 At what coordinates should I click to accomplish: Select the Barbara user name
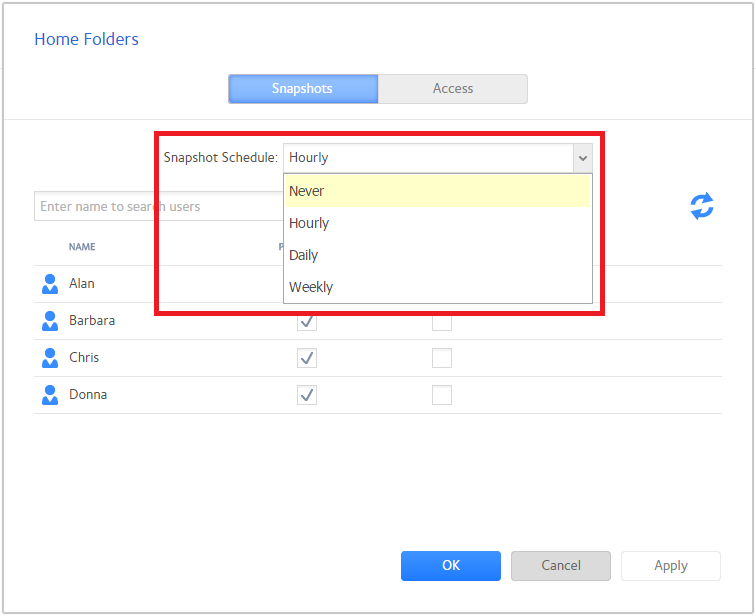[x=92, y=321]
